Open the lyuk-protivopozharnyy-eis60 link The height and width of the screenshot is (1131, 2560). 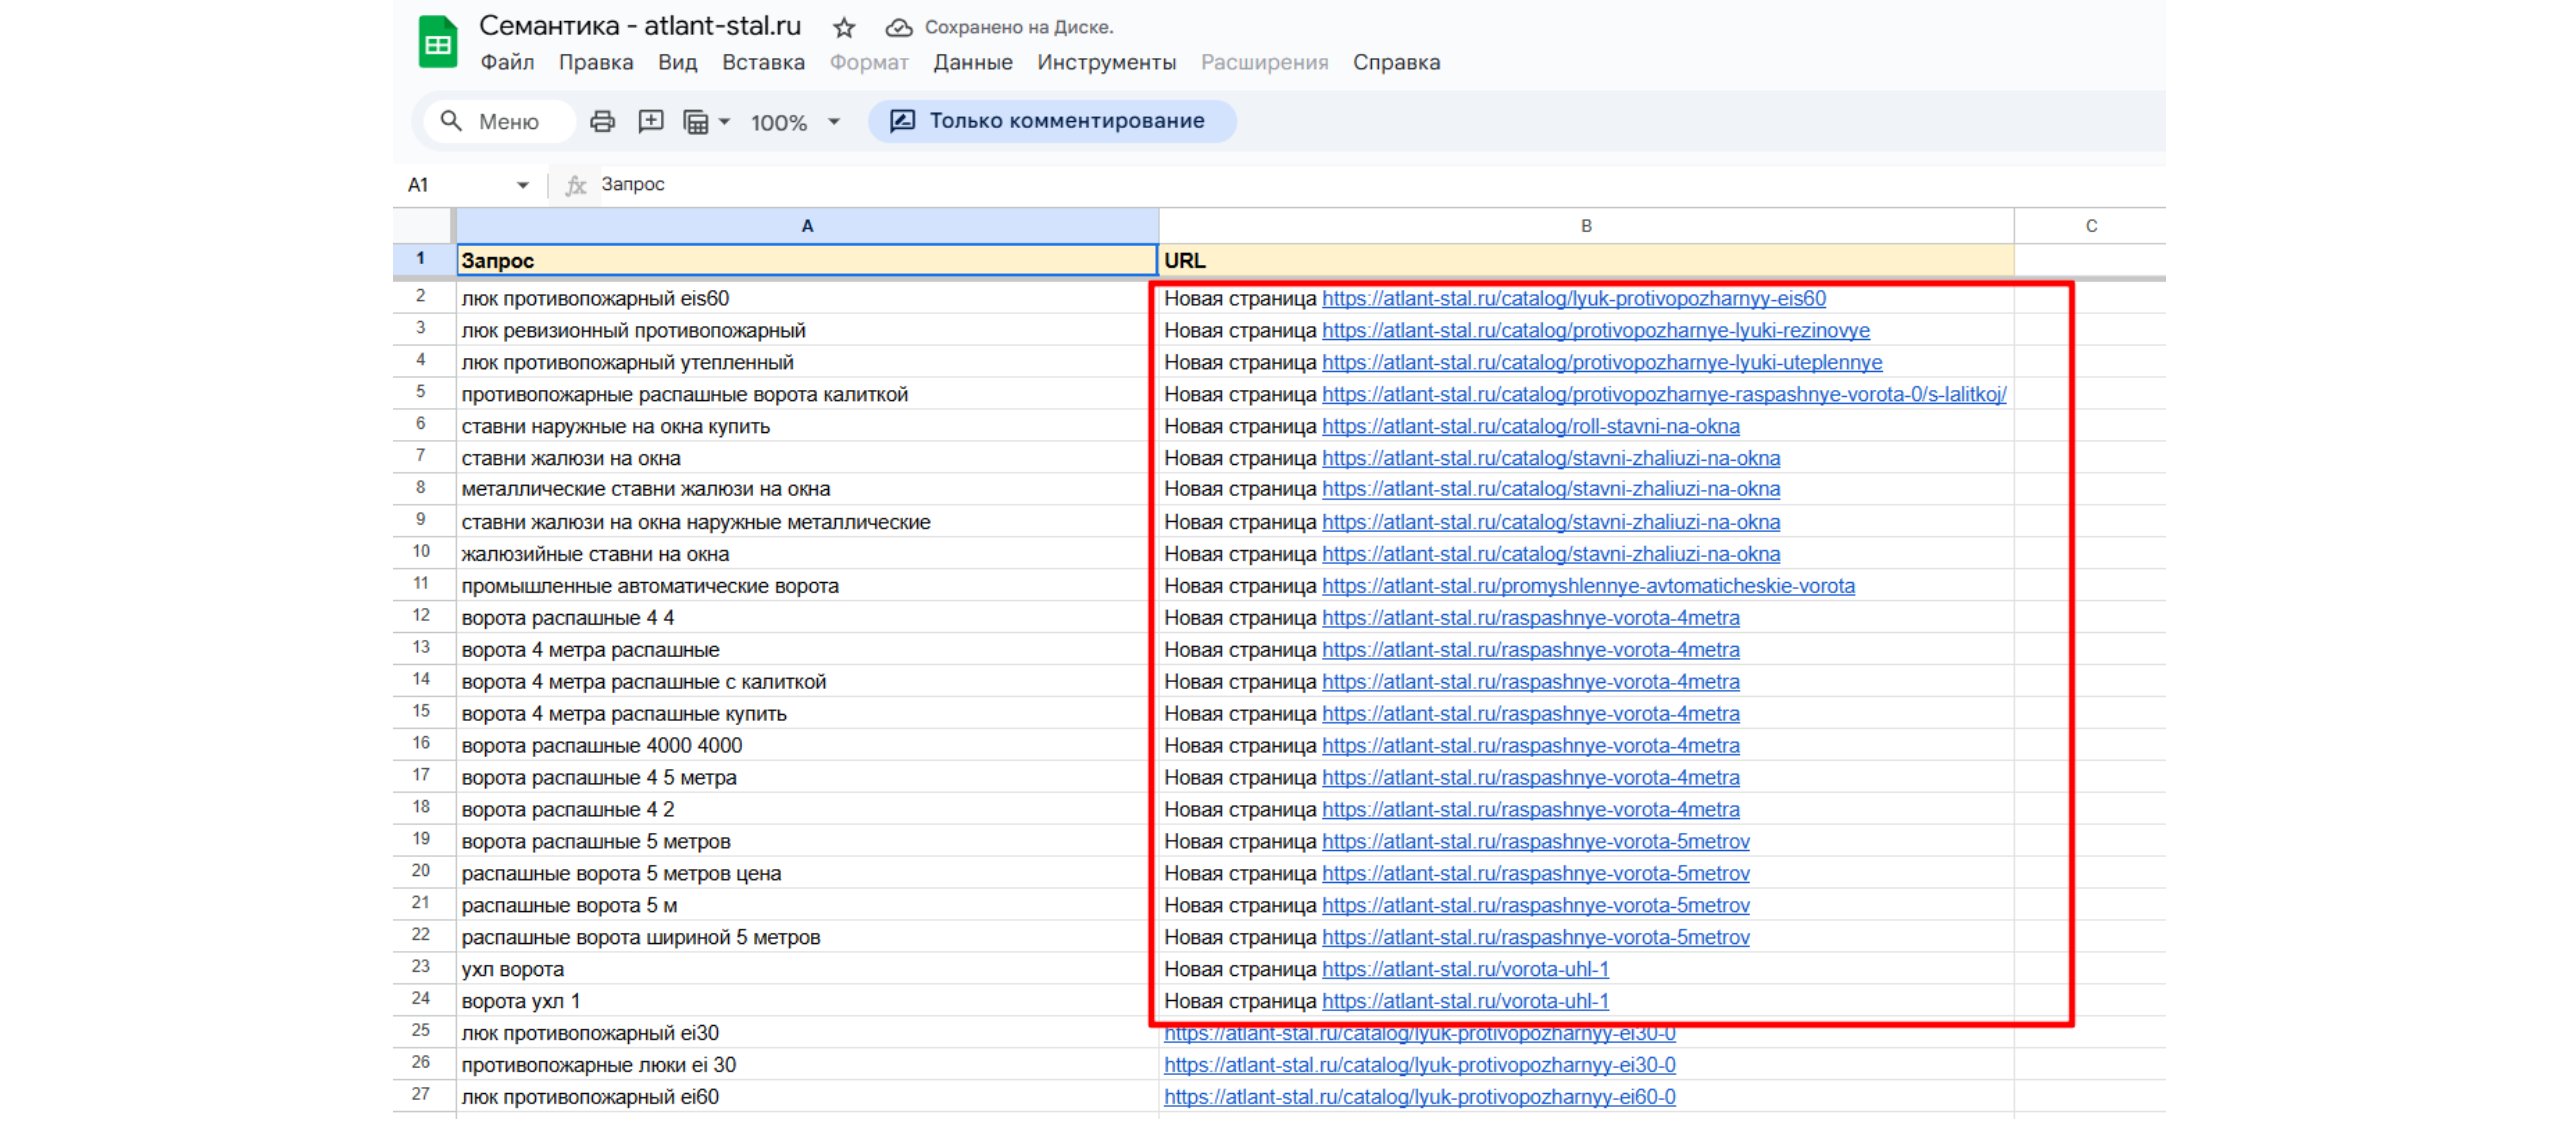coord(1573,298)
